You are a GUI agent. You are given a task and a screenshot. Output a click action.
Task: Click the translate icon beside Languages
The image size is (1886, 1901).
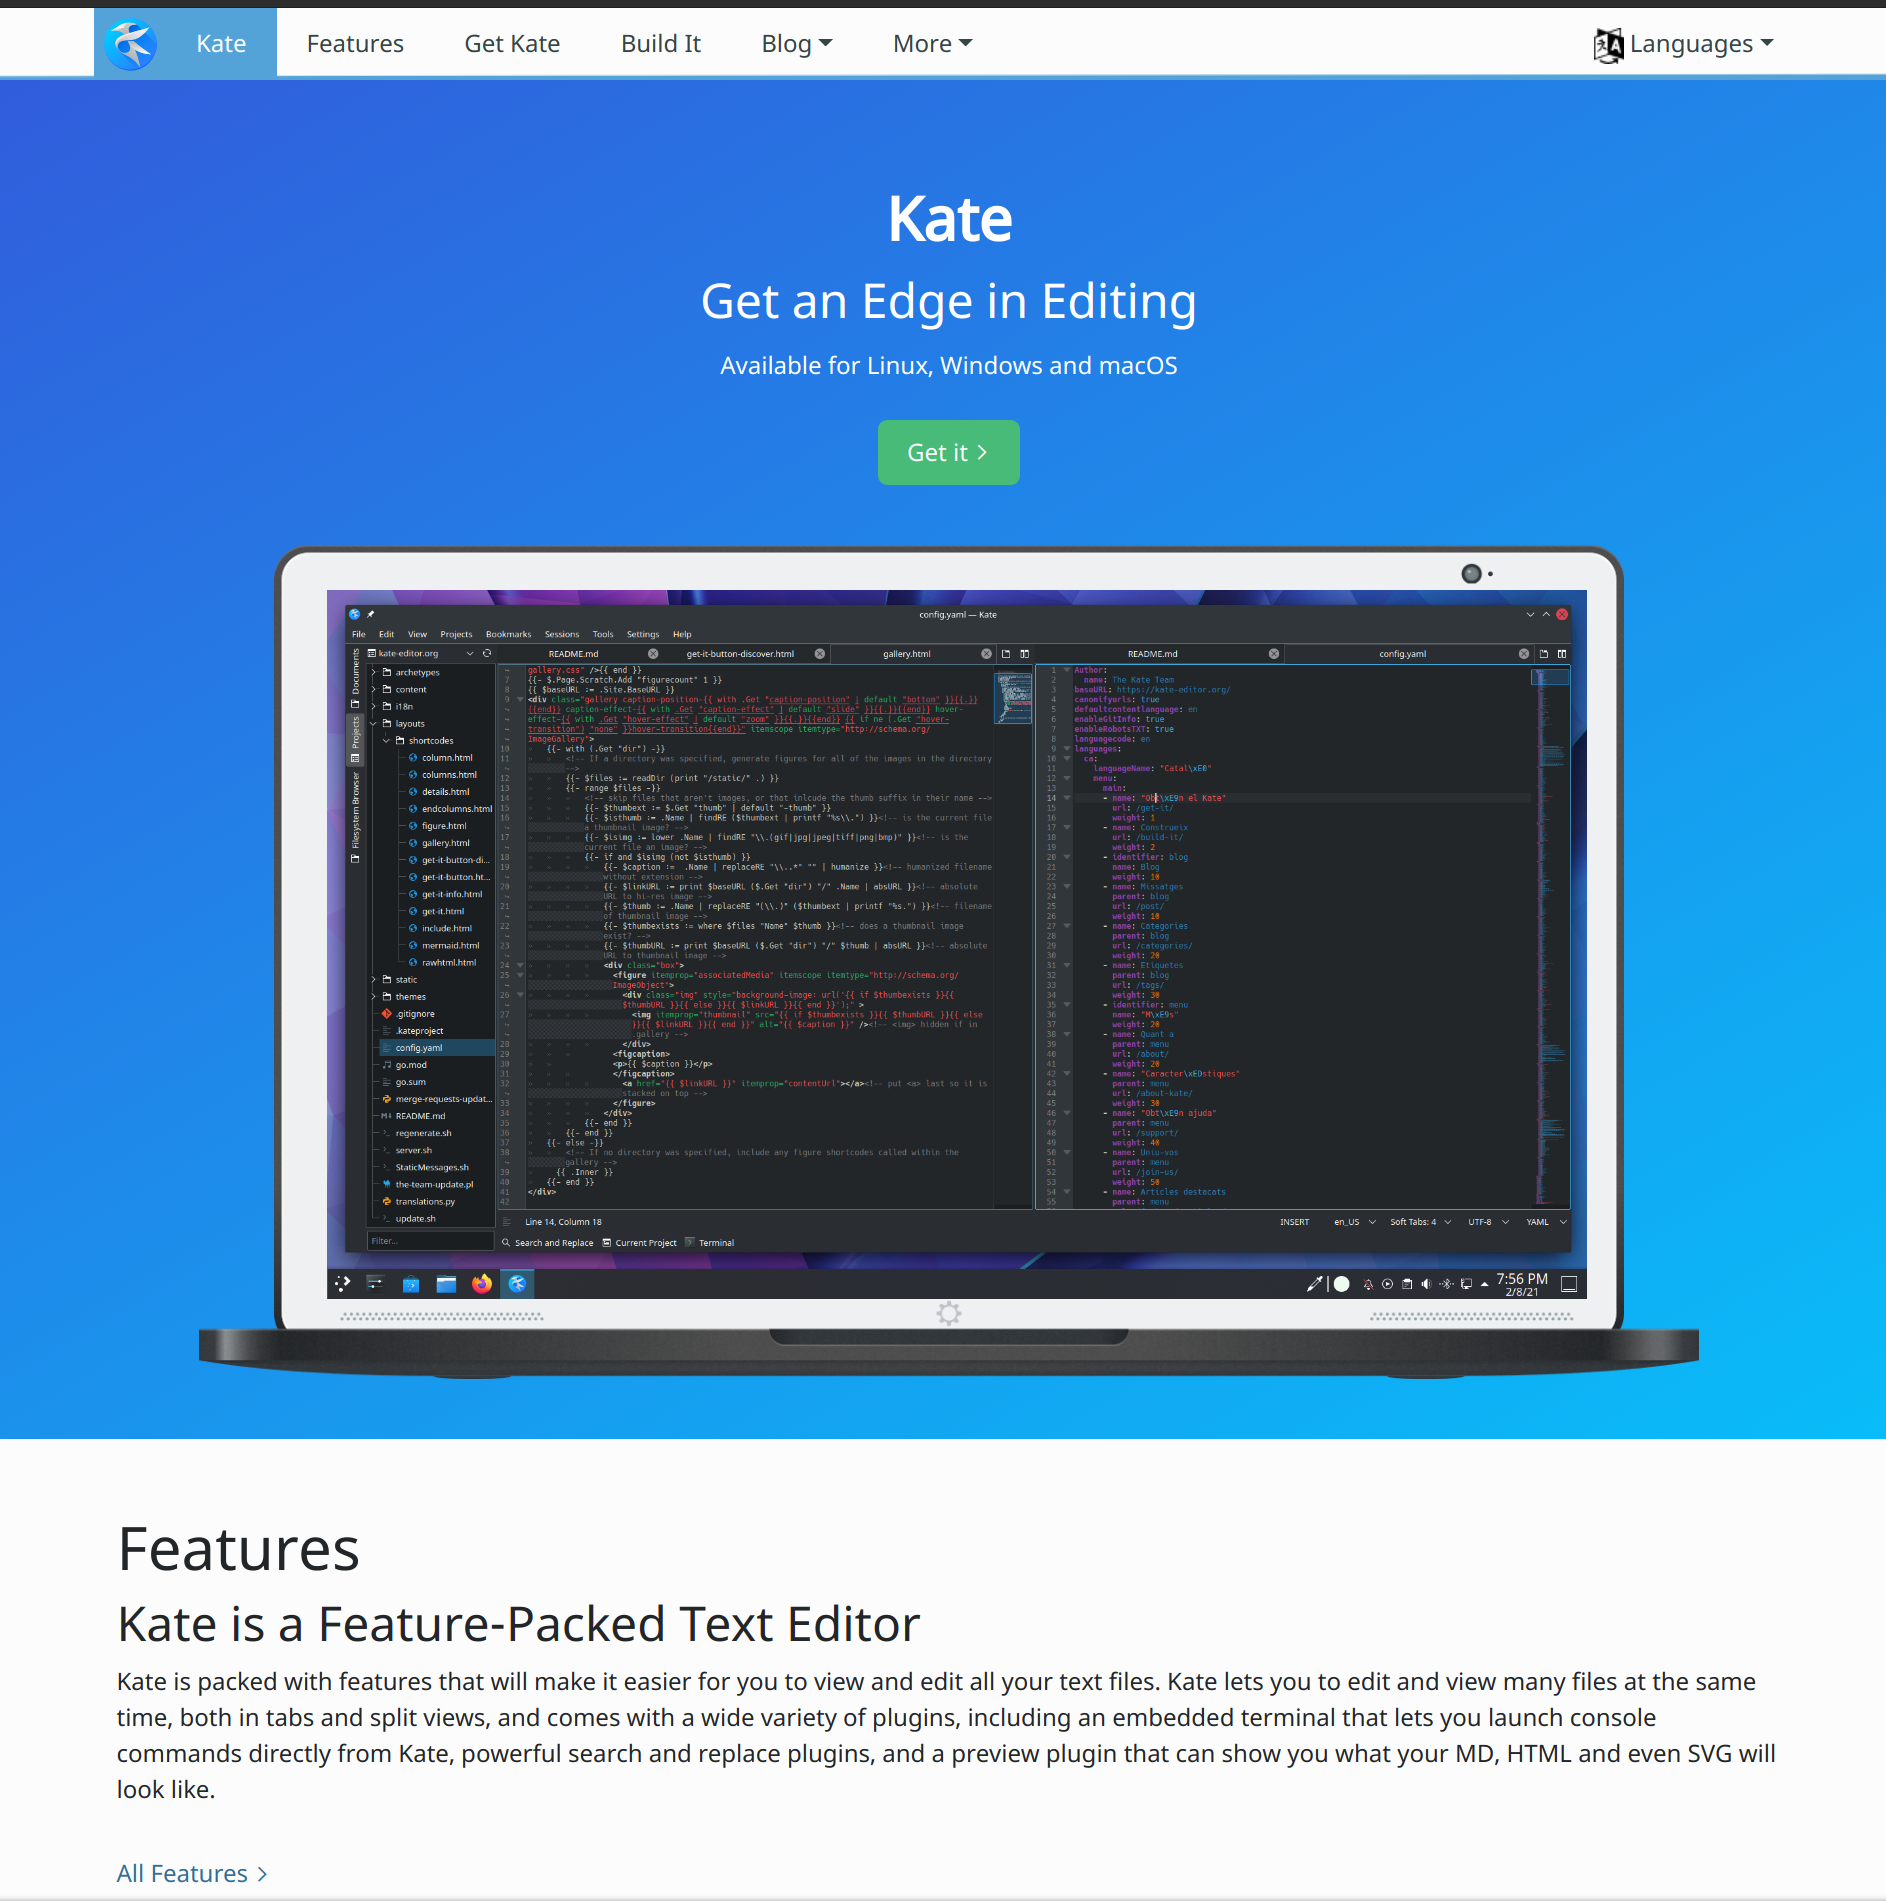coord(1609,45)
